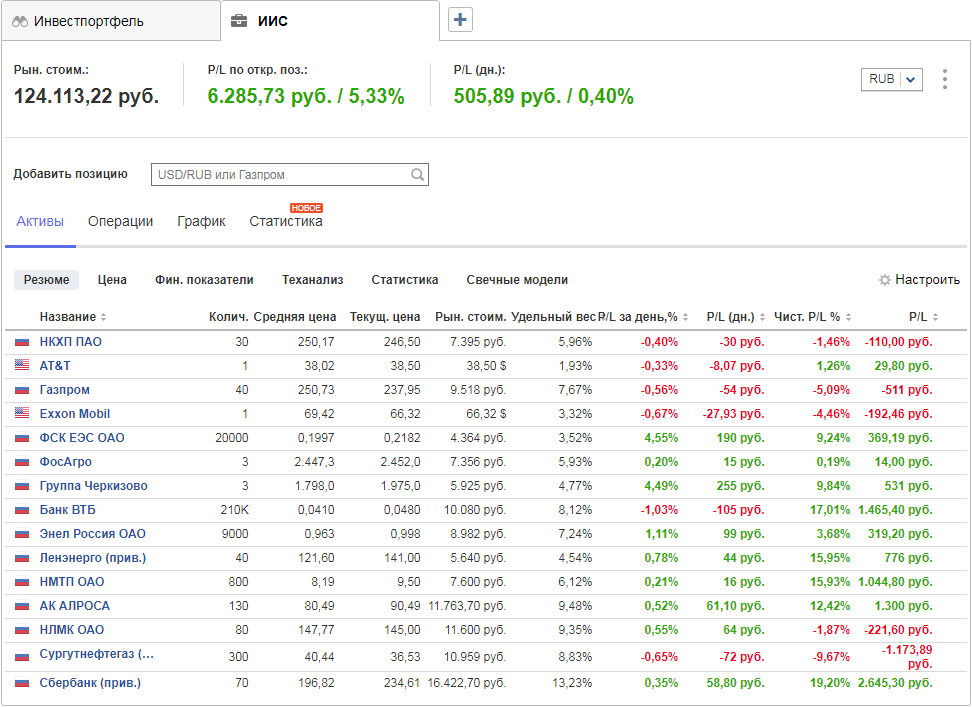Select the ИИС portfolio tab

[x=330, y=21]
